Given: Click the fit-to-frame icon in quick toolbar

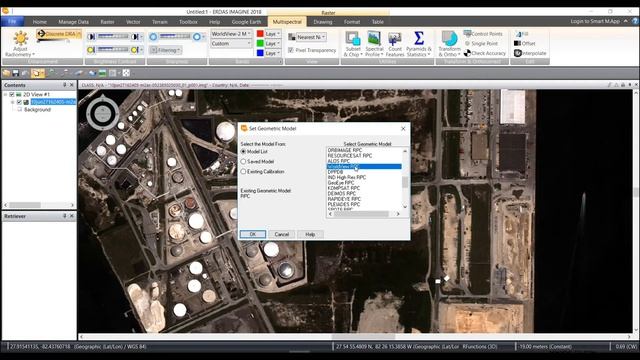Looking at the screenshot, I should coord(126,73).
